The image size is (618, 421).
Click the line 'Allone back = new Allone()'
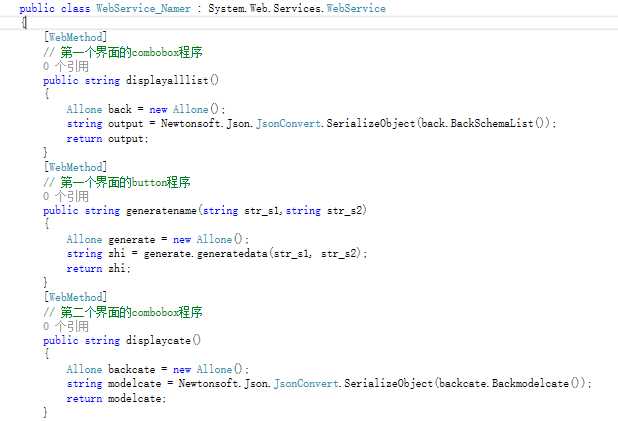(146, 109)
